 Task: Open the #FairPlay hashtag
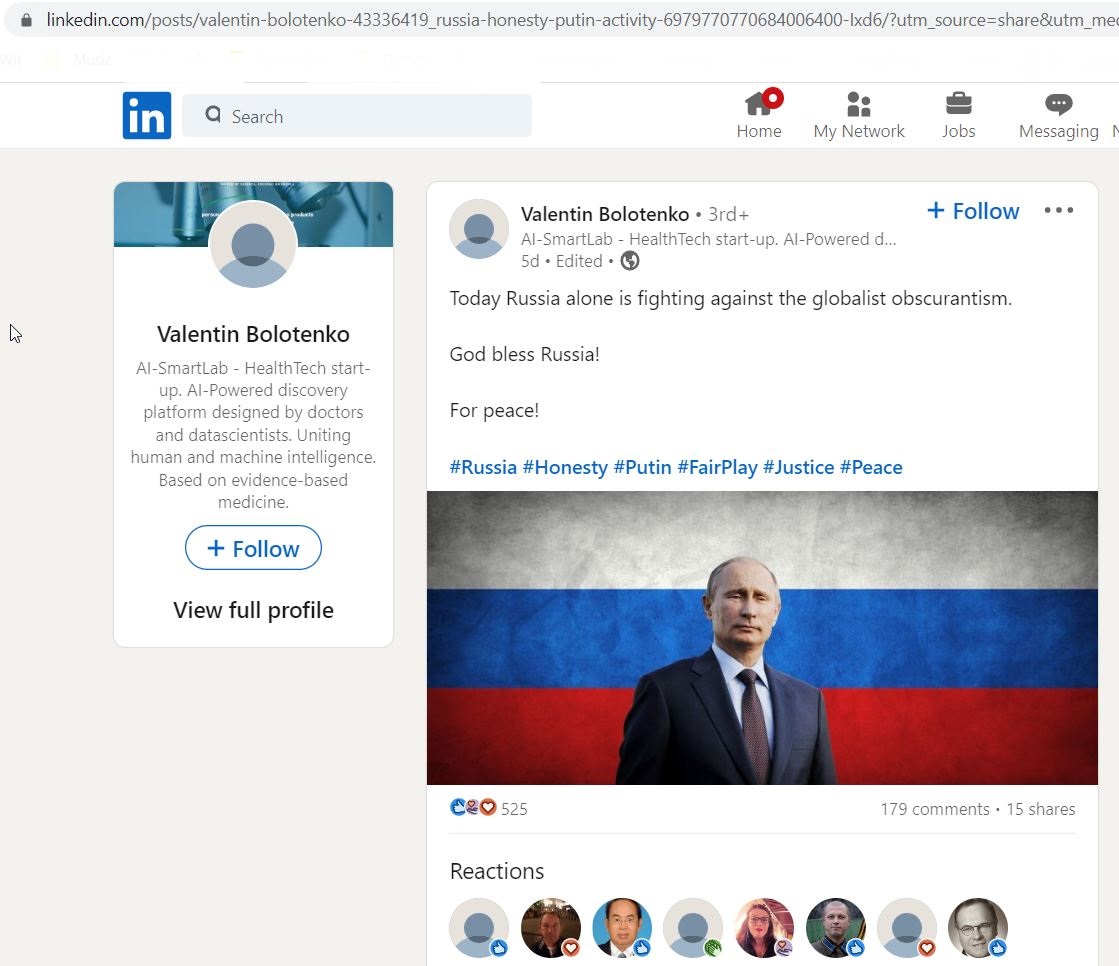click(717, 467)
